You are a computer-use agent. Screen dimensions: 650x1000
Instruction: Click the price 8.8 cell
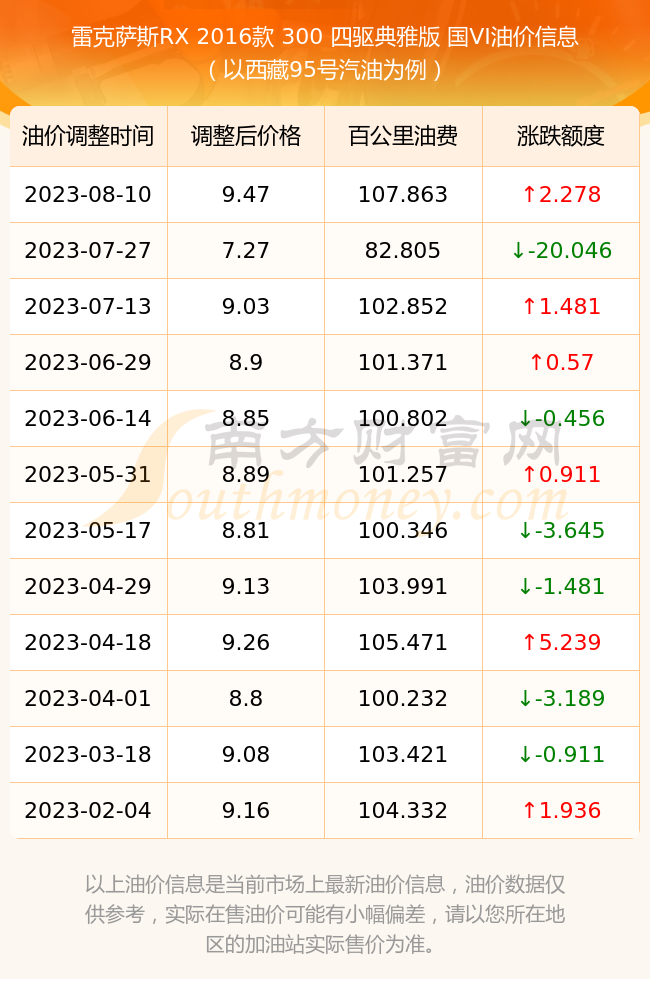246,698
